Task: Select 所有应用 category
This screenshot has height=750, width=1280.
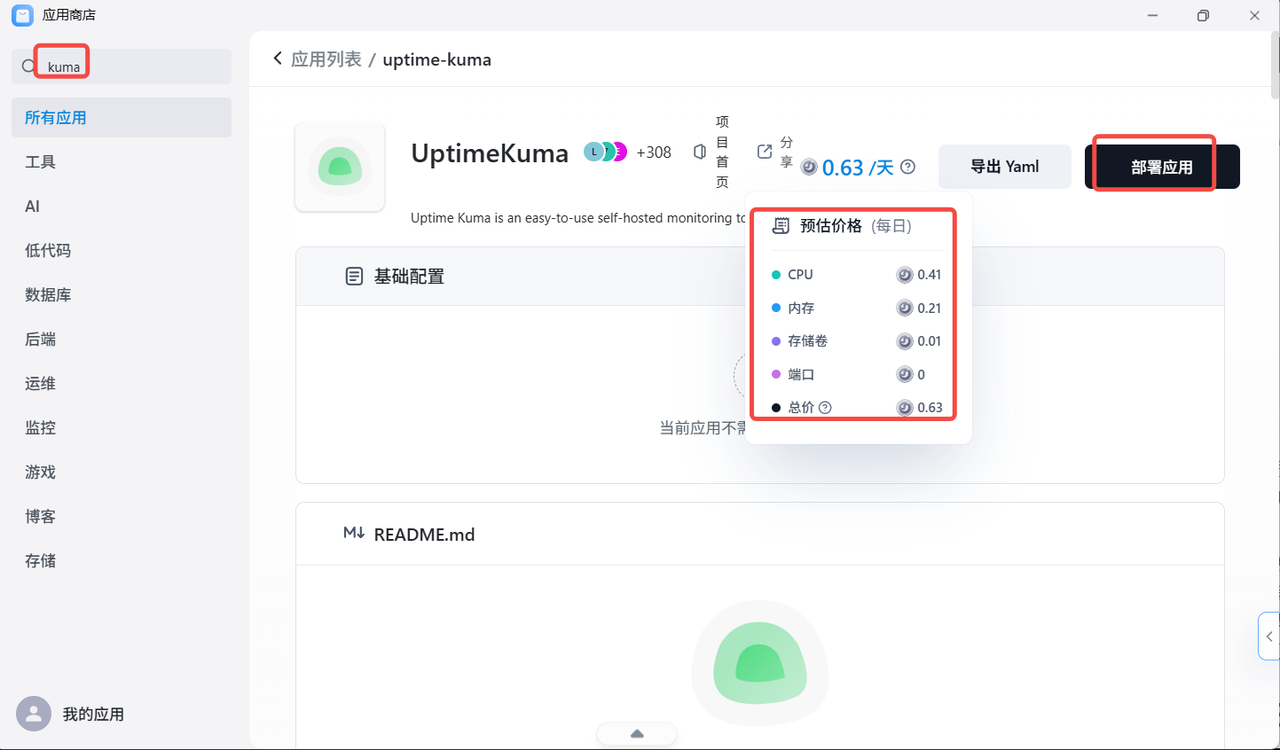Action: tap(121, 117)
